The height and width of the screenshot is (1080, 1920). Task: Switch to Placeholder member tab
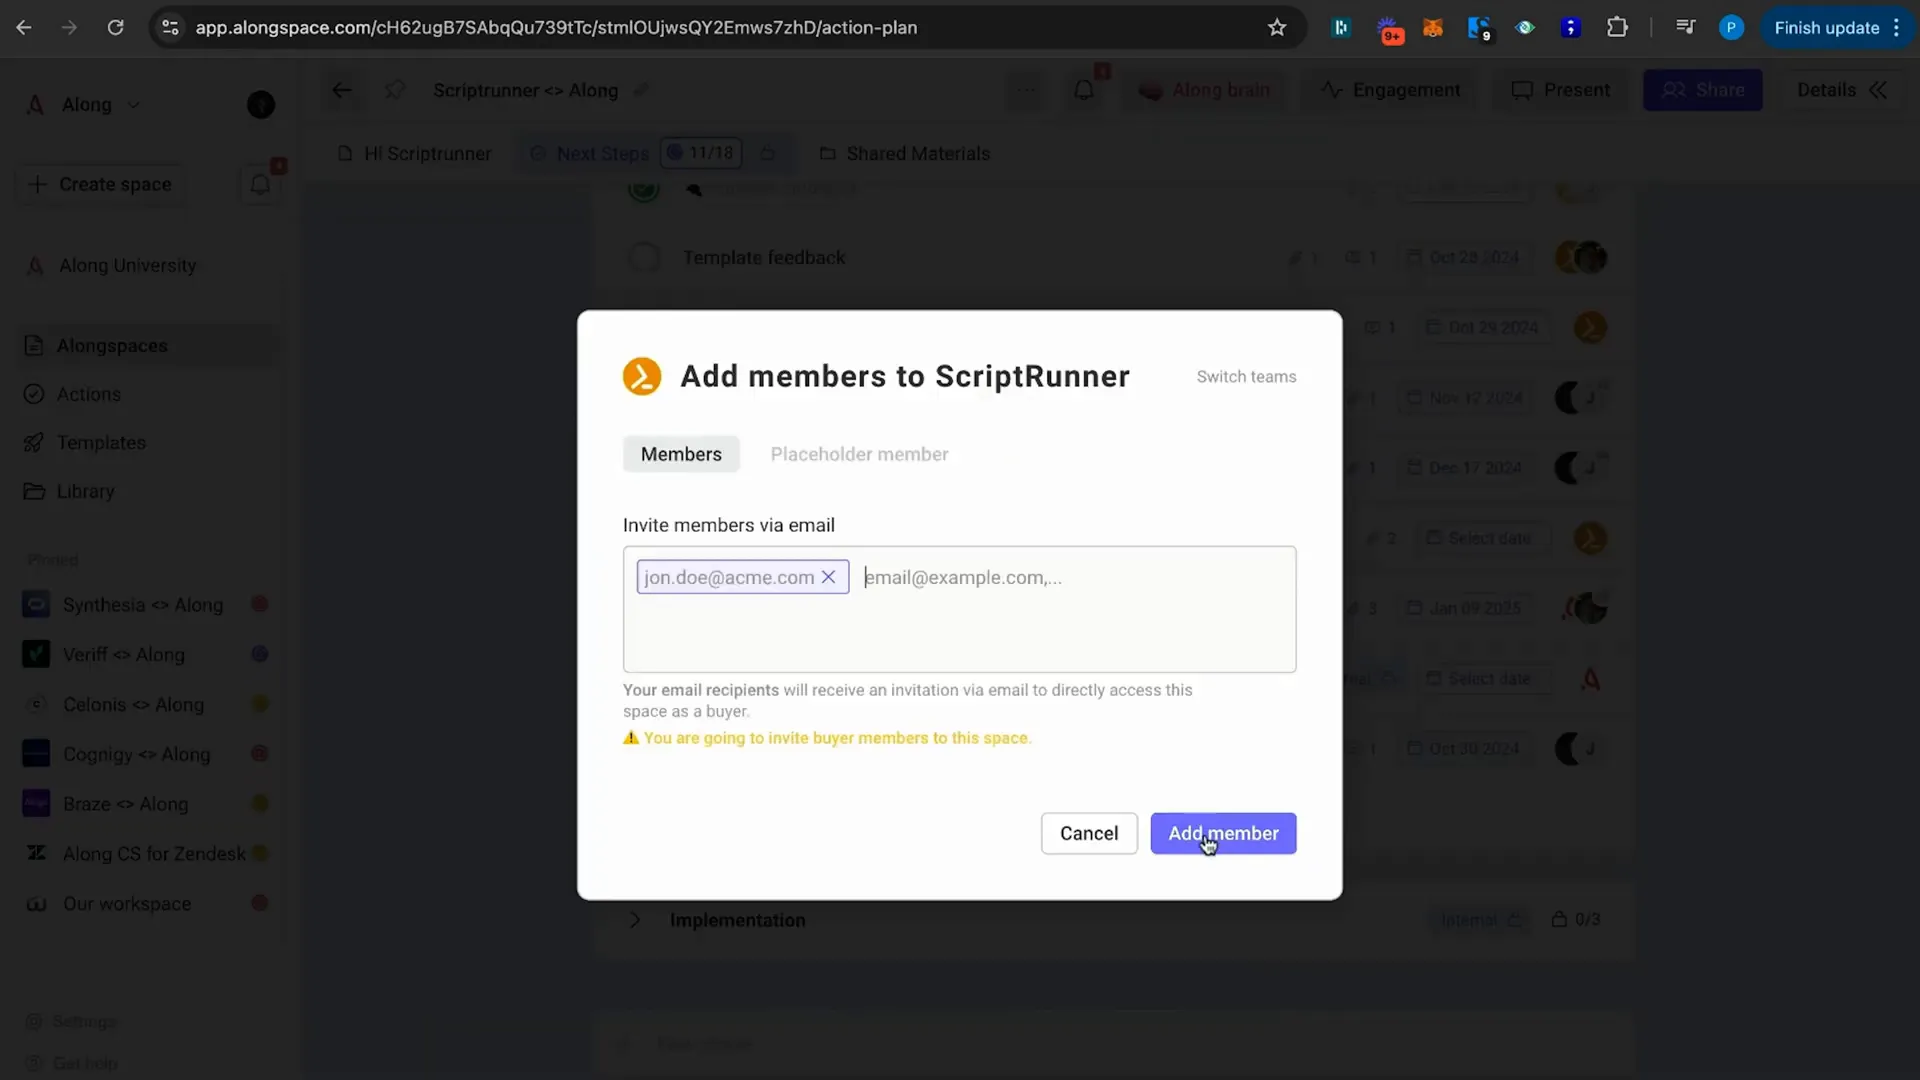click(x=860, y=454)
